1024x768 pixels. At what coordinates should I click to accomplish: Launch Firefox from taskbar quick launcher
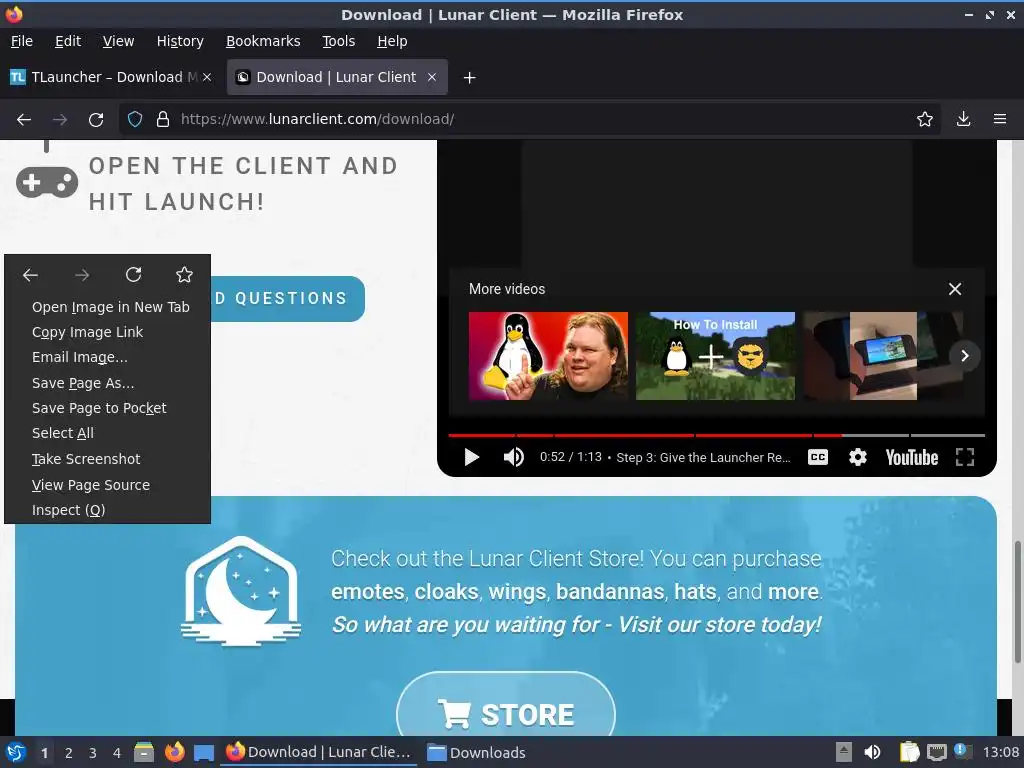174,752
